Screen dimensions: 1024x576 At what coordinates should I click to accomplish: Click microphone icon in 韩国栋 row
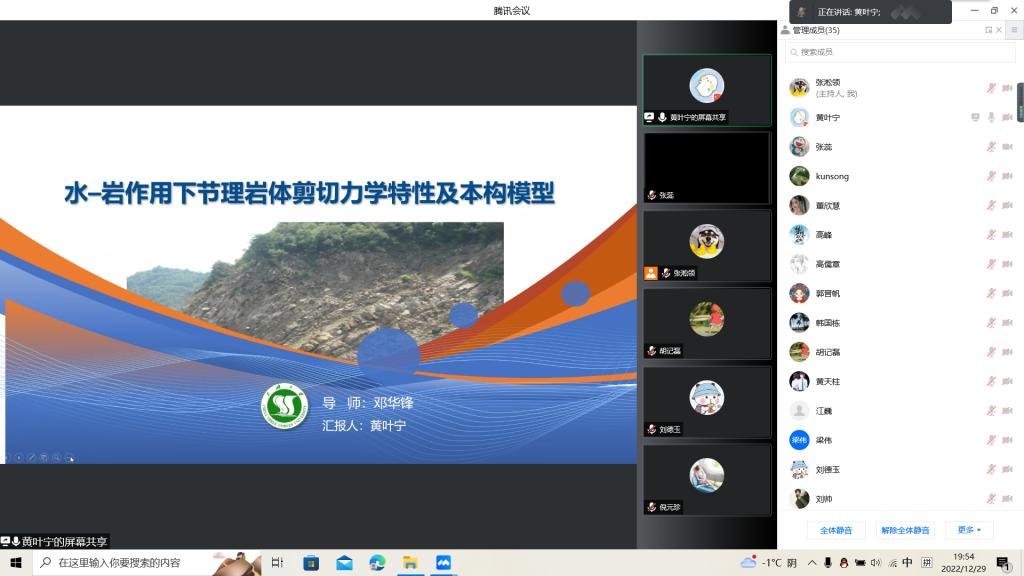pos(991,323)
